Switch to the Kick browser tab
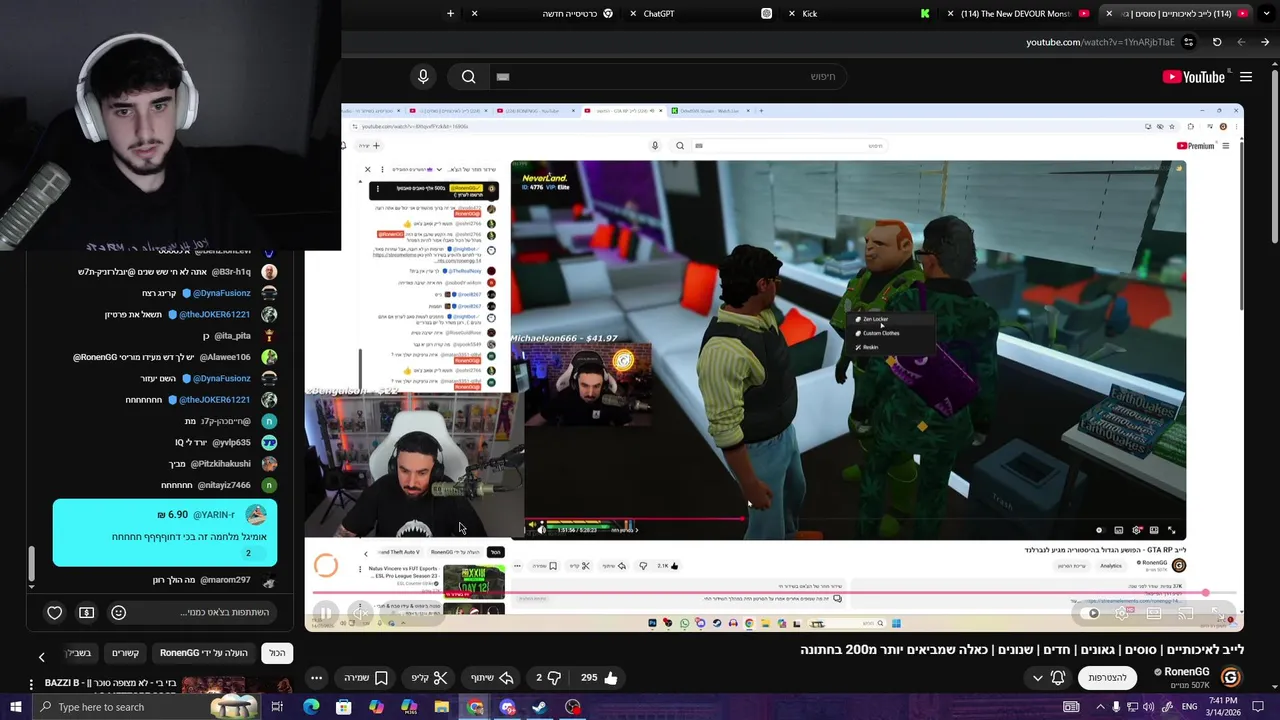The width and height of the screenshot is (1280, 720). point(860,14)
